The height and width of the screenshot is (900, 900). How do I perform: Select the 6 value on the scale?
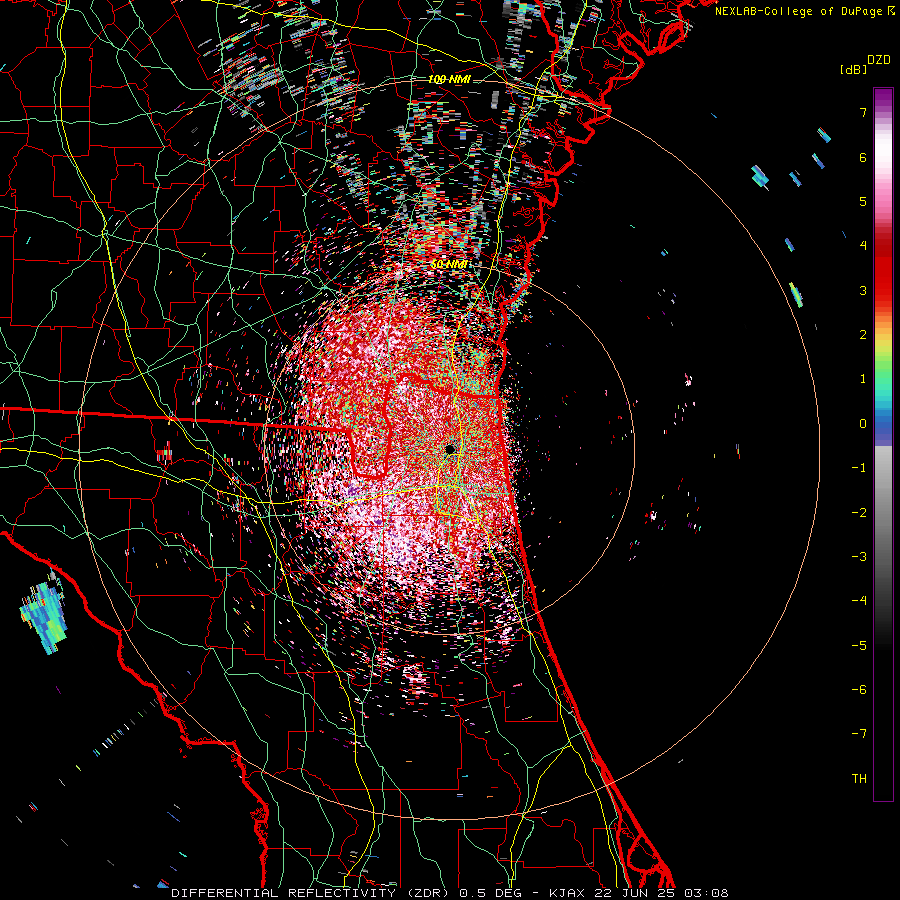(x=863, y=157)
